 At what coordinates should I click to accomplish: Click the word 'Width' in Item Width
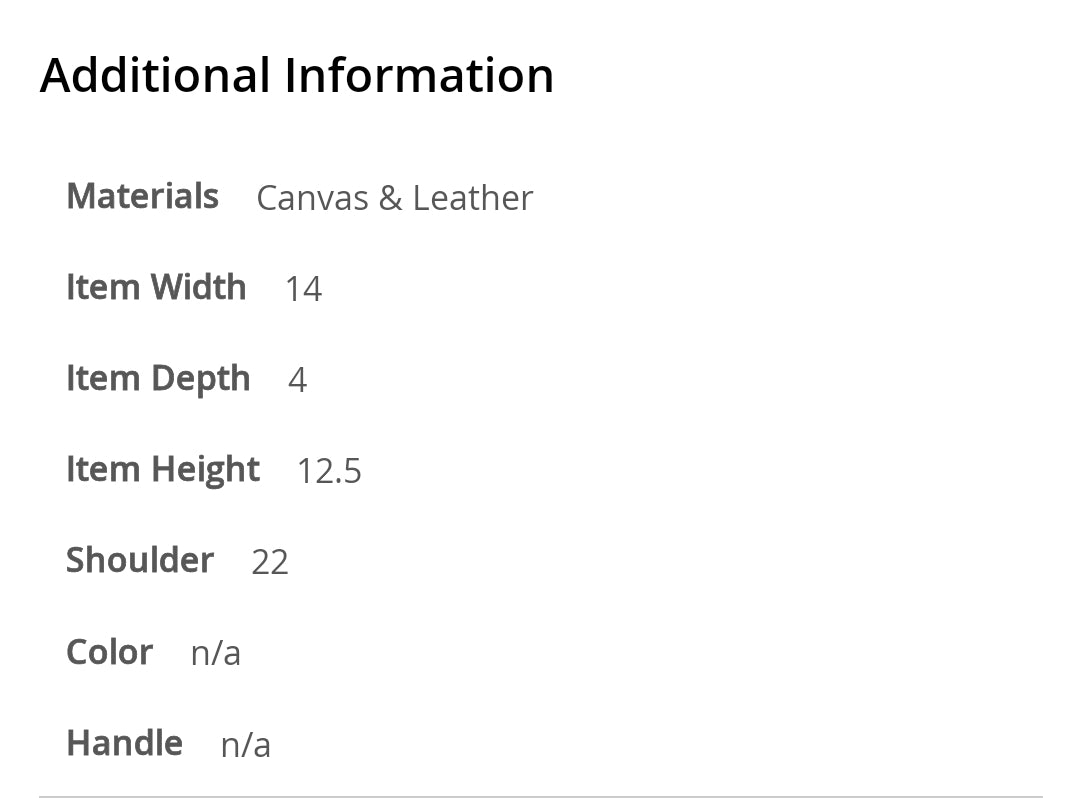pyautogui.click(x=198, y=287)
